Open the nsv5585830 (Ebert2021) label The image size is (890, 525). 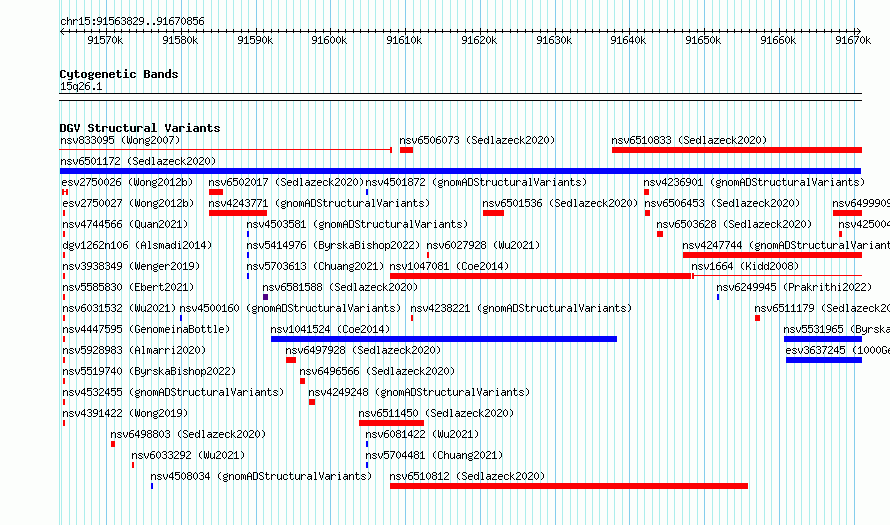tap(128, 287)
